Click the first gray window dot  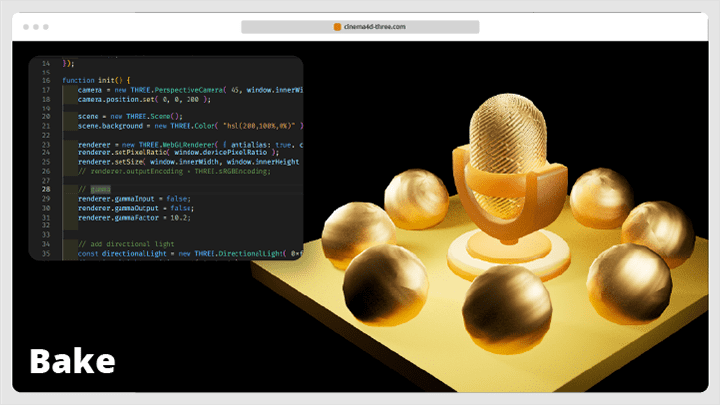[26, 27]
